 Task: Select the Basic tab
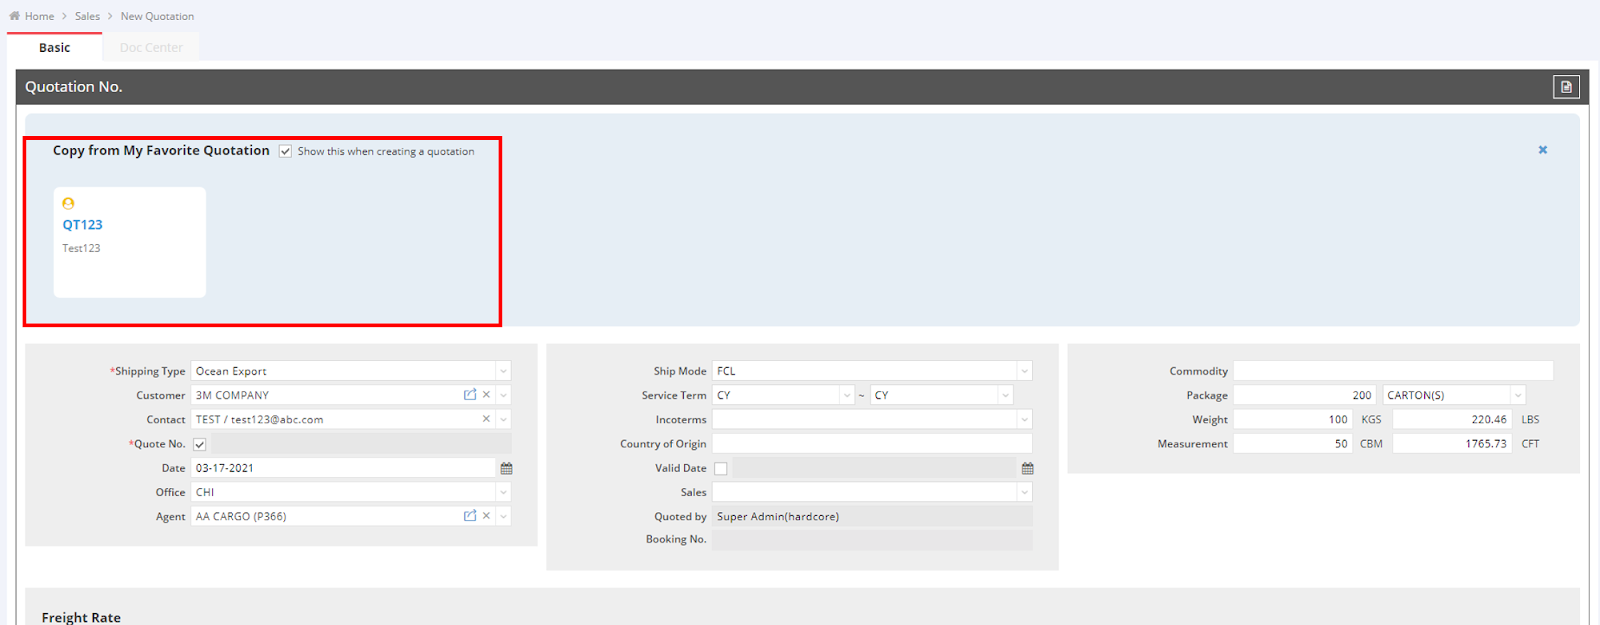tap(54, 47)
